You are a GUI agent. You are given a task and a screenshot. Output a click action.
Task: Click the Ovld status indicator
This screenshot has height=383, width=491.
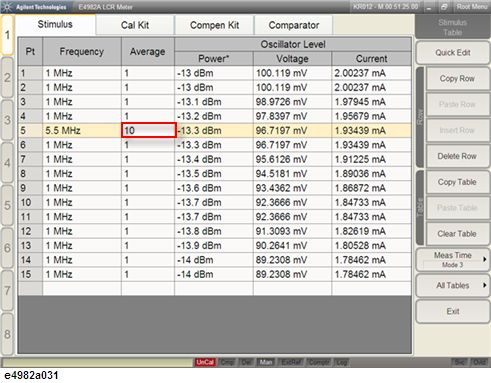[479, 362]
